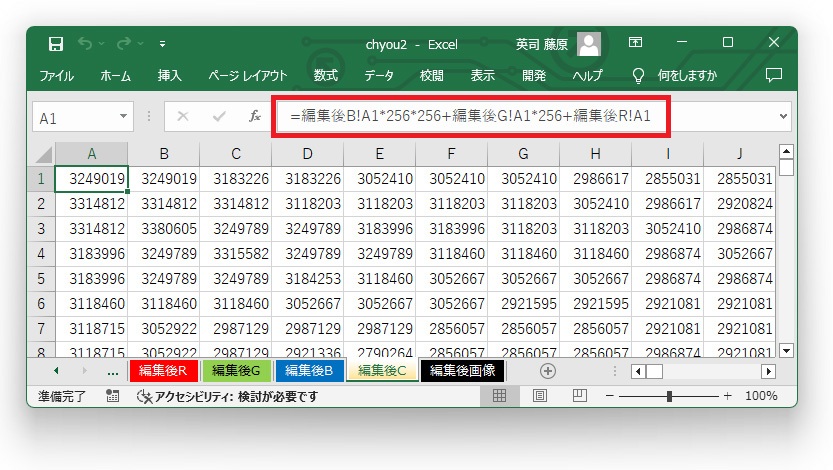Click cell J2 value 2920824

(x=740, y=204)
